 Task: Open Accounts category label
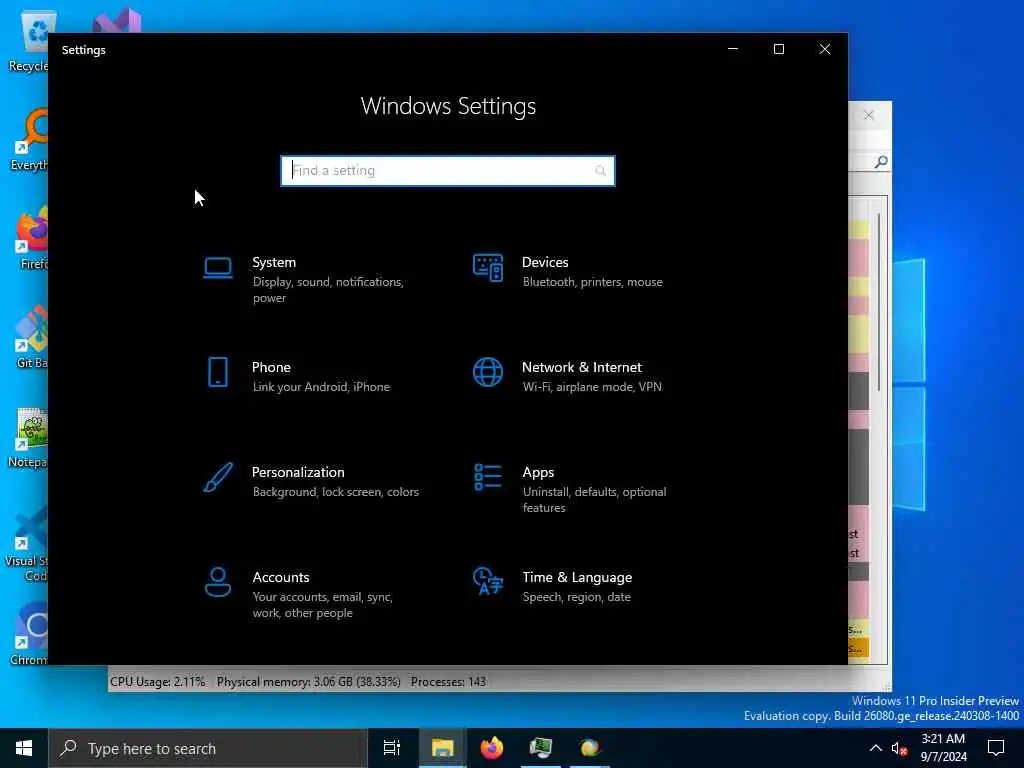281,577
